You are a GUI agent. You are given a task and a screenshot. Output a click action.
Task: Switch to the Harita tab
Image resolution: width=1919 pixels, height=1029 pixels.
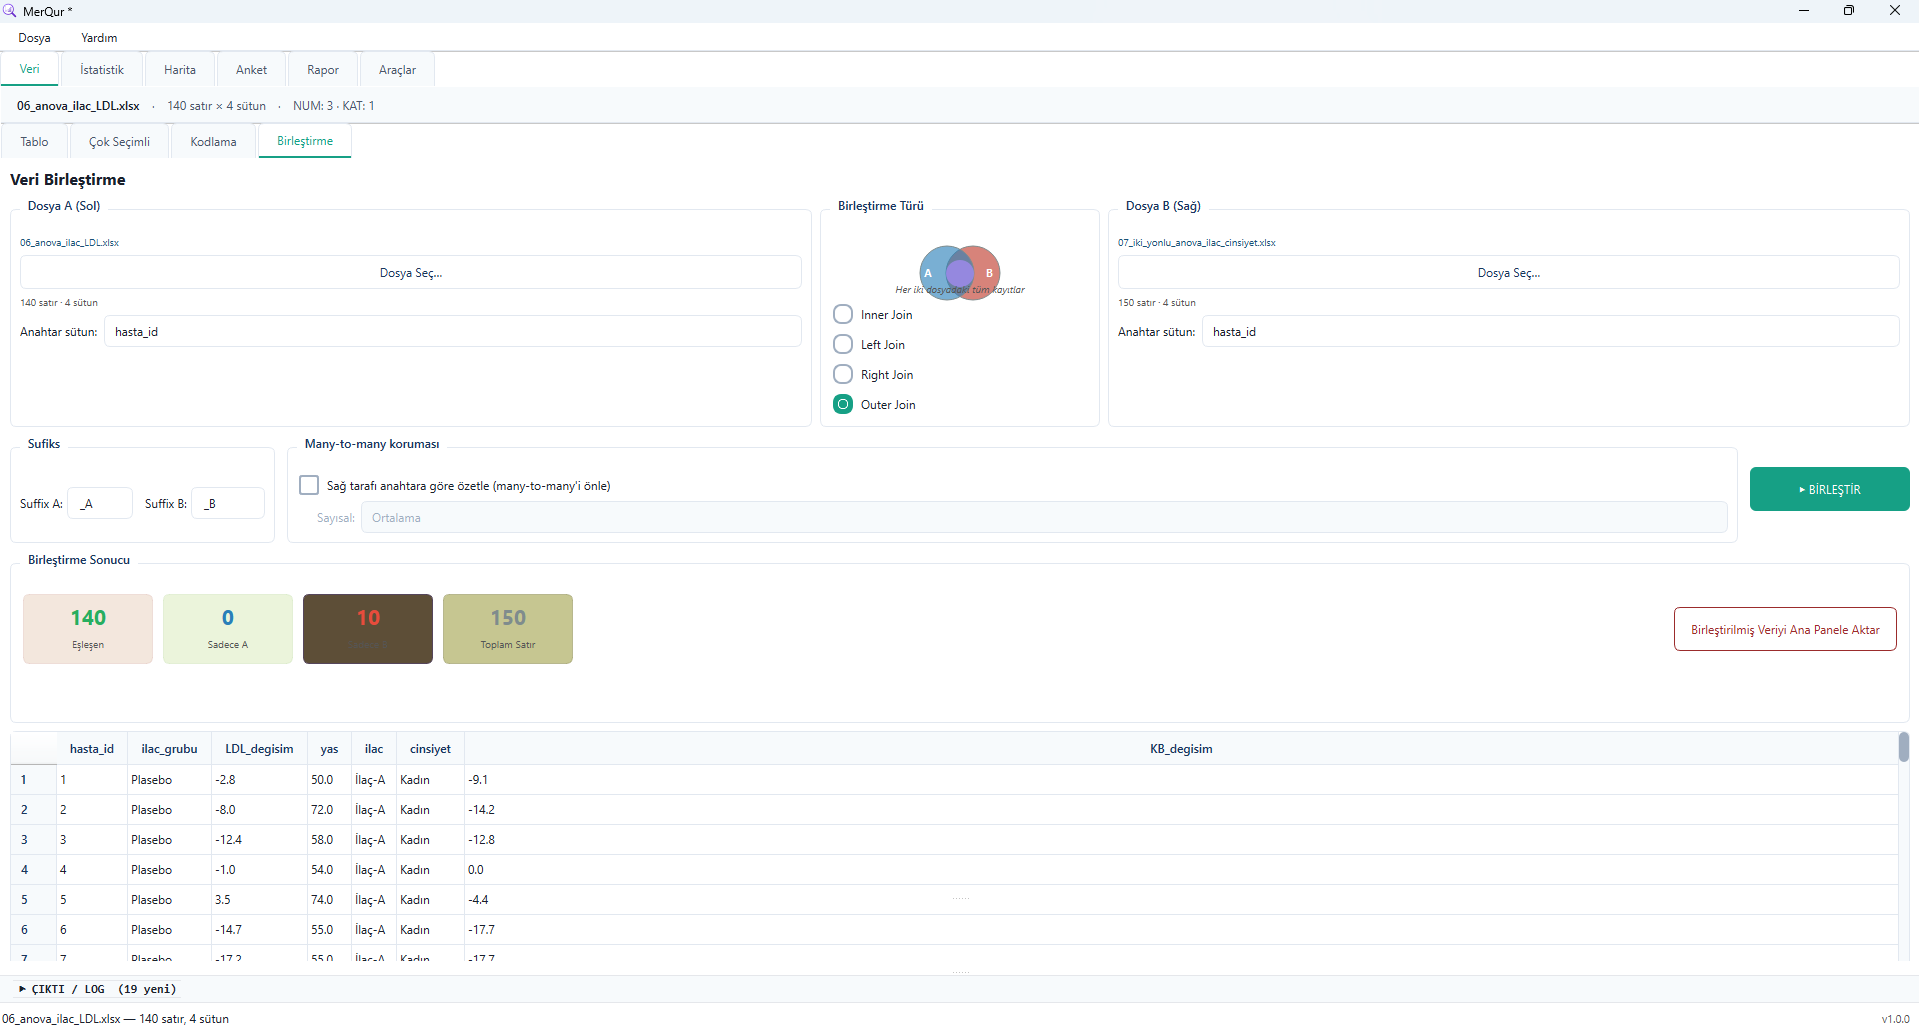tap(180, 70)
